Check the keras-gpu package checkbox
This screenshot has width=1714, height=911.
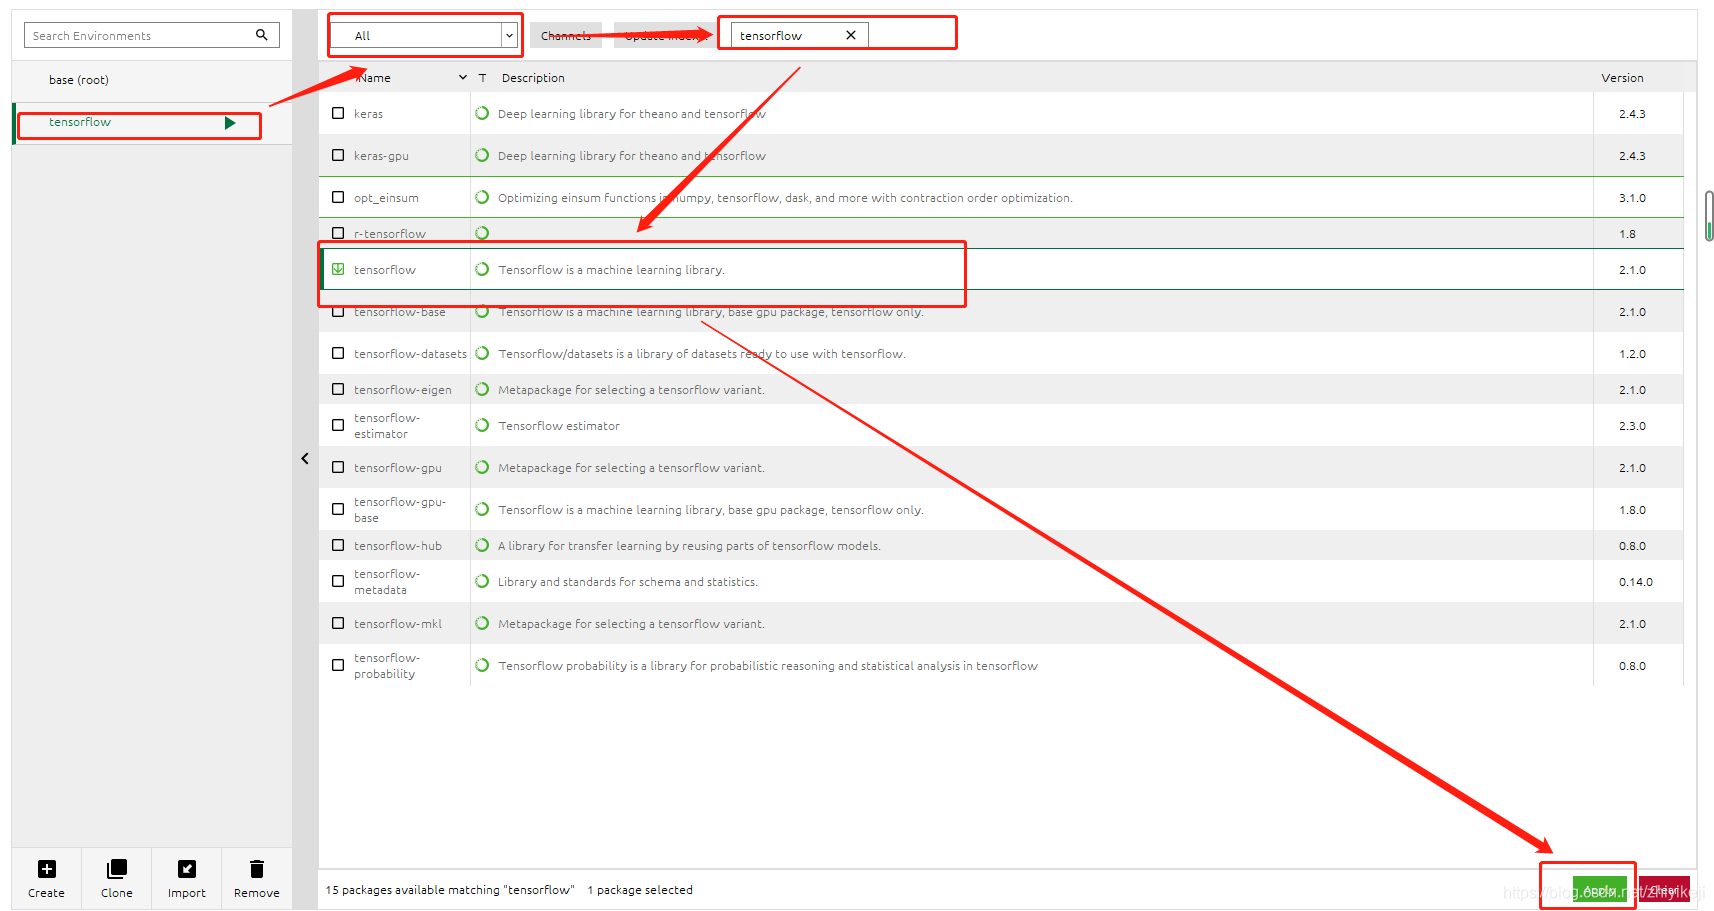338,155
